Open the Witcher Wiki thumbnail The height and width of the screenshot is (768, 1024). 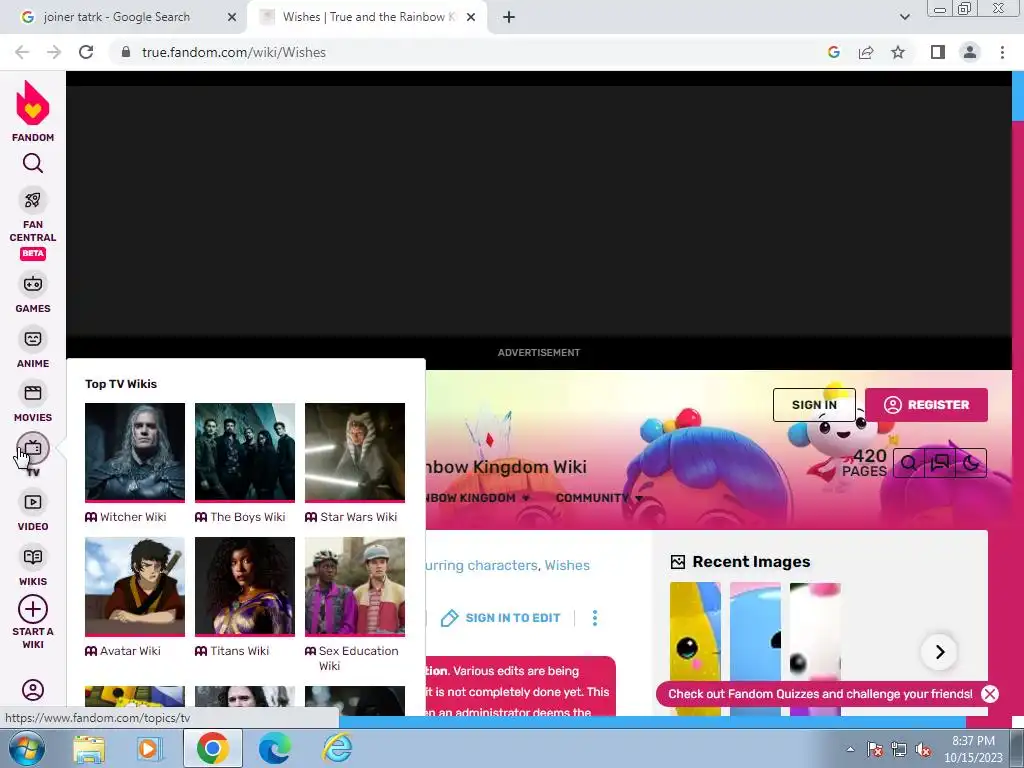click(x=135, y=452)
